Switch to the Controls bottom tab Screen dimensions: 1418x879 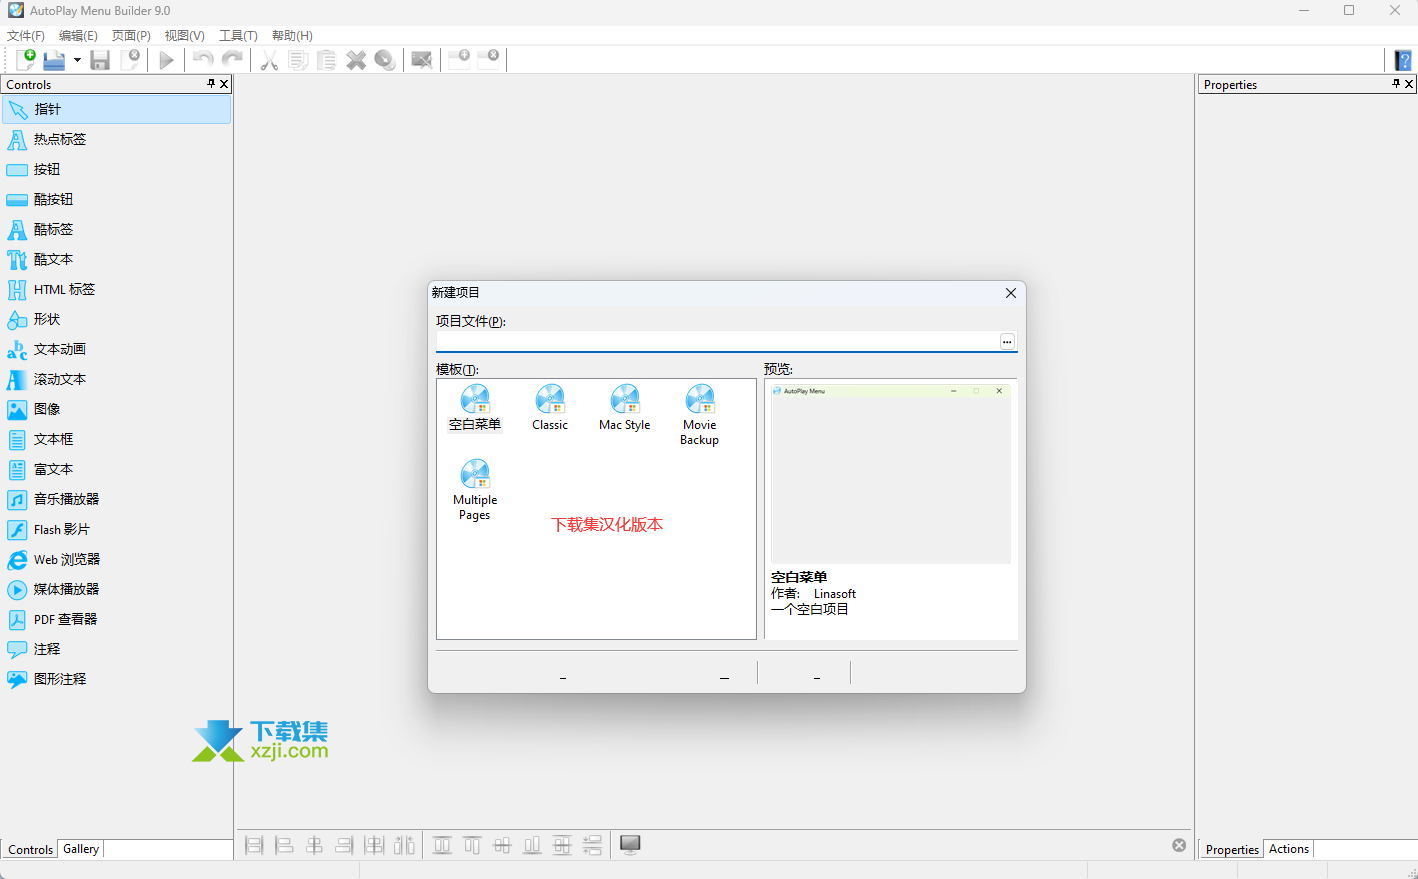(x=30, y=849)
